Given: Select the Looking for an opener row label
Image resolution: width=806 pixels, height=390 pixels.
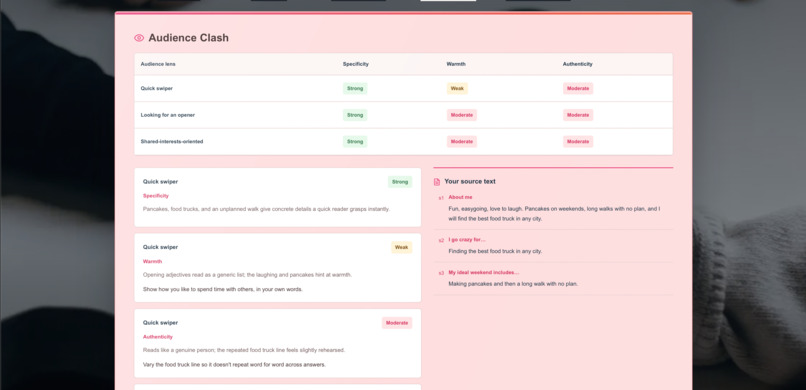Looking at the screenshot, I should [168, 115].
